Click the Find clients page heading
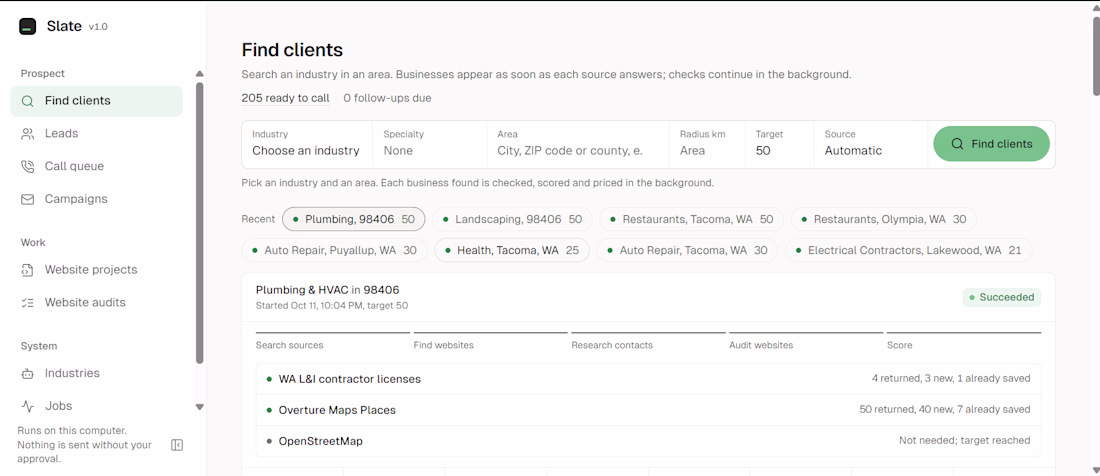 click(292, 50)
